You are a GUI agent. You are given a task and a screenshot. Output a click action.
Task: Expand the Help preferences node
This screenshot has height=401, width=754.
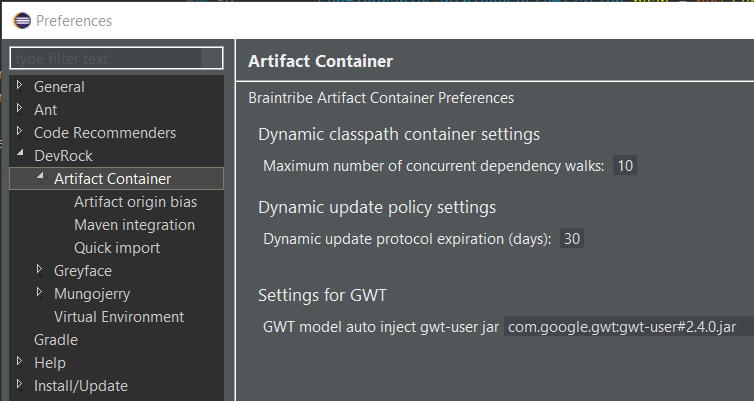pos(19,362)
